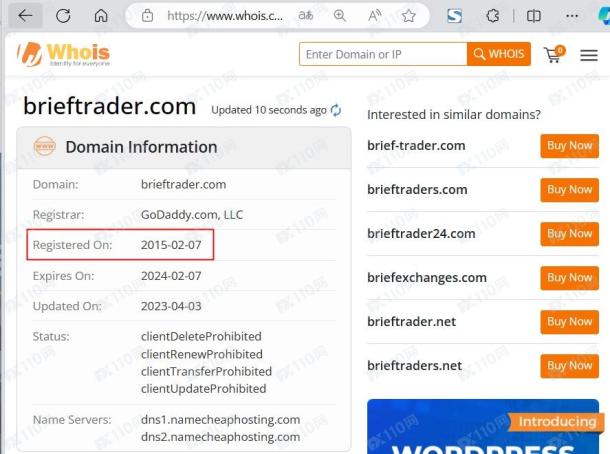Click the brieftrader.com page heading
Image resolution: width=610 pixels, height=454 pixels.
coord(109,106)
